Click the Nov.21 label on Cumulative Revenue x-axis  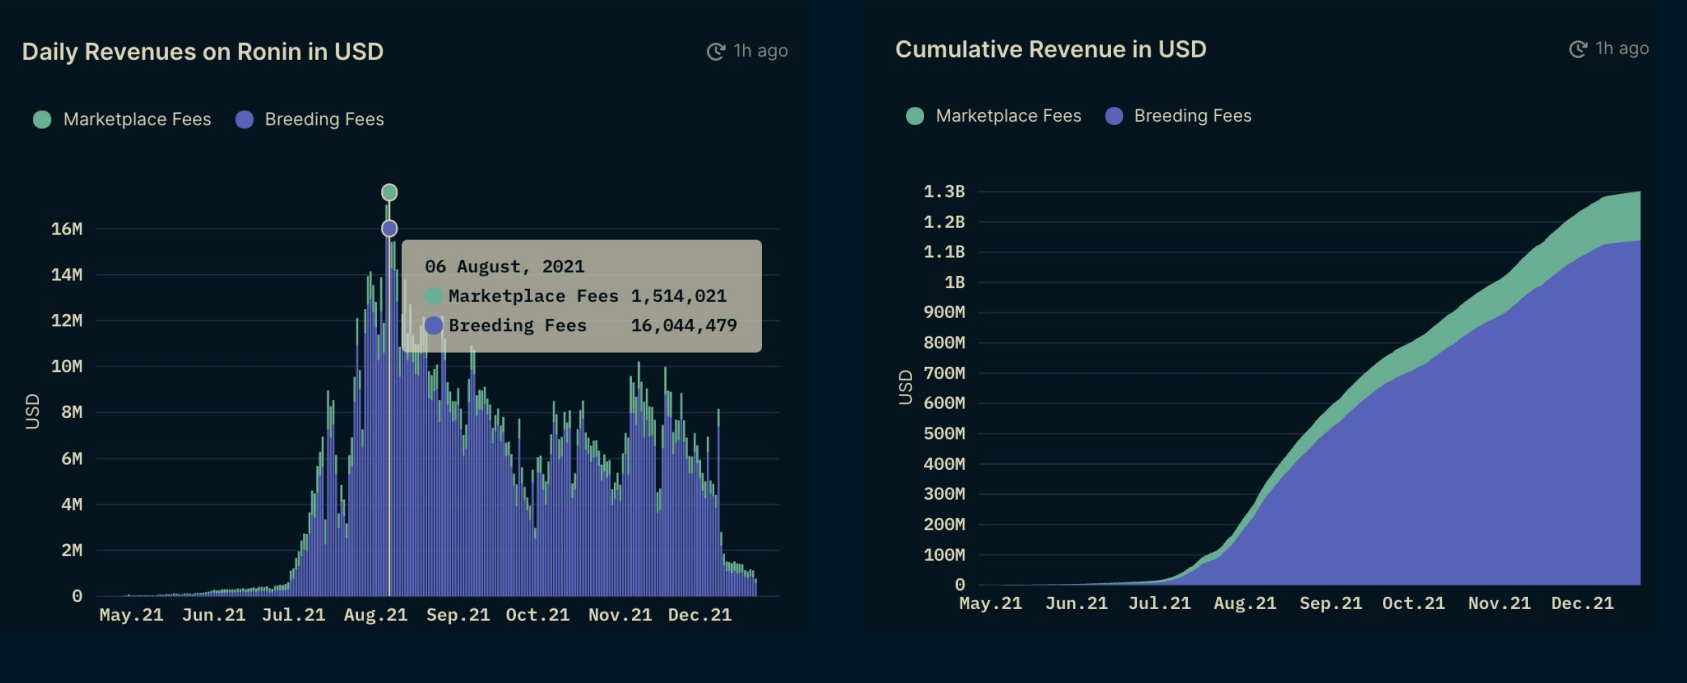(x=1499, y=604)
